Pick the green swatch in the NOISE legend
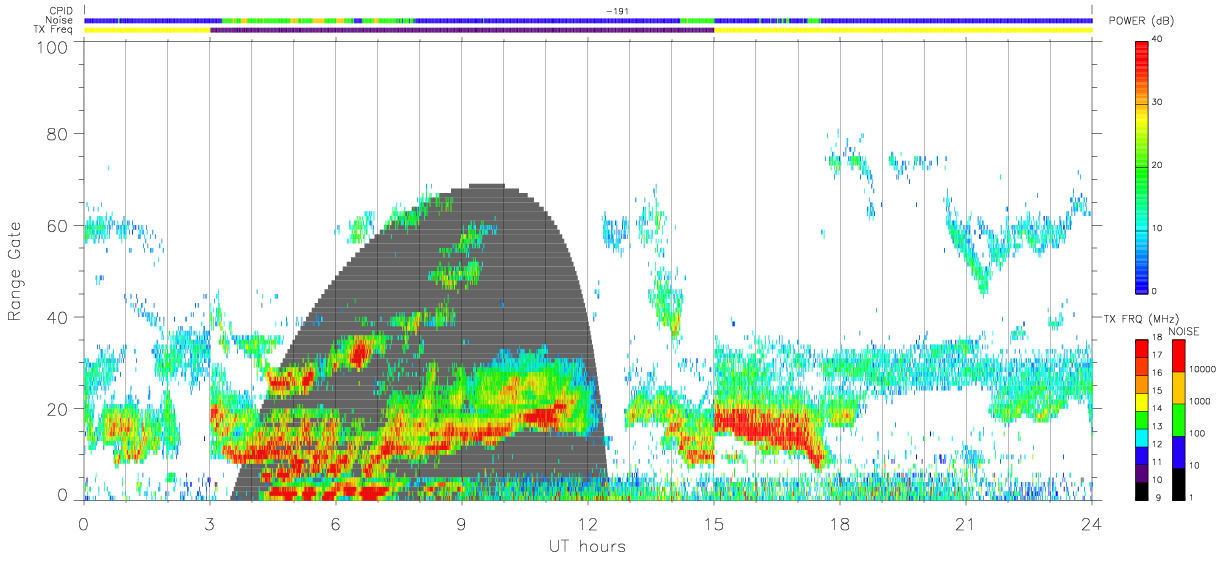1228x567 pixels. [1178, 419]
